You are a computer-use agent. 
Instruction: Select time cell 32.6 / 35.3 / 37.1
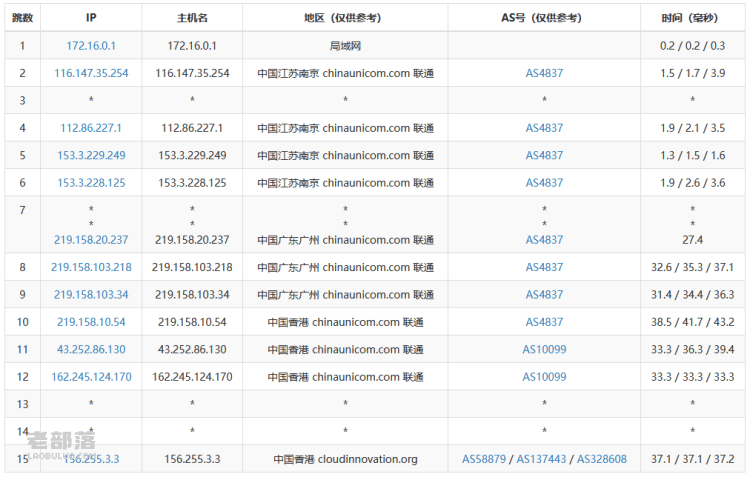point(693,267)
